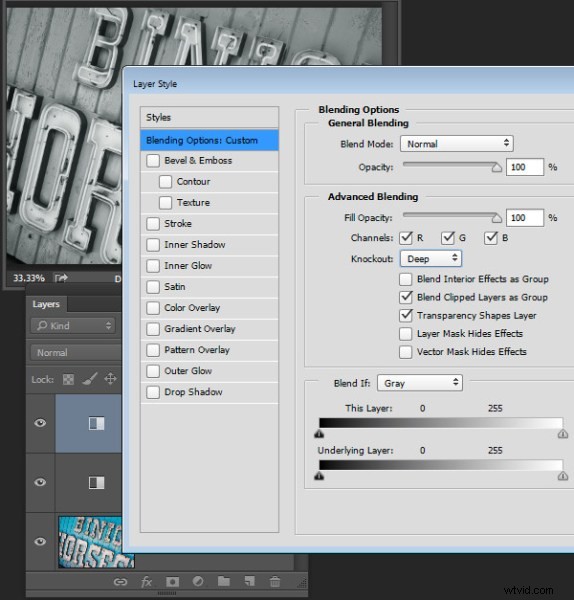574x600 pixels.
Task: Add a layer mask with the mask icon
Action: [x=172, y=582]
